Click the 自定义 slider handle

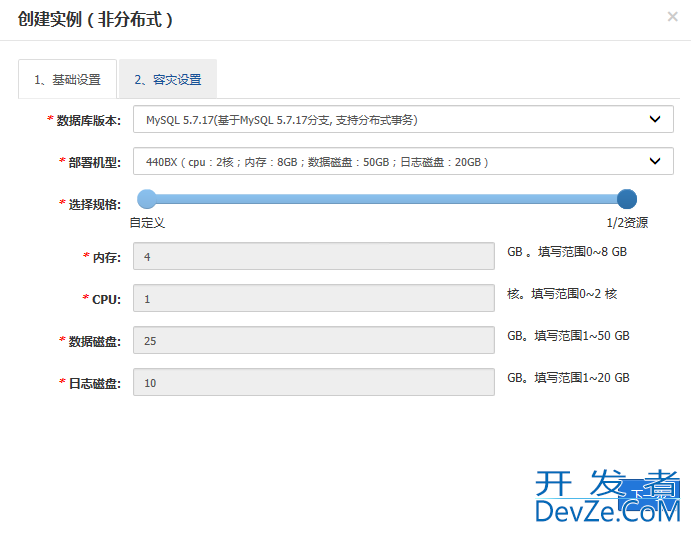(x=147, y=199)
